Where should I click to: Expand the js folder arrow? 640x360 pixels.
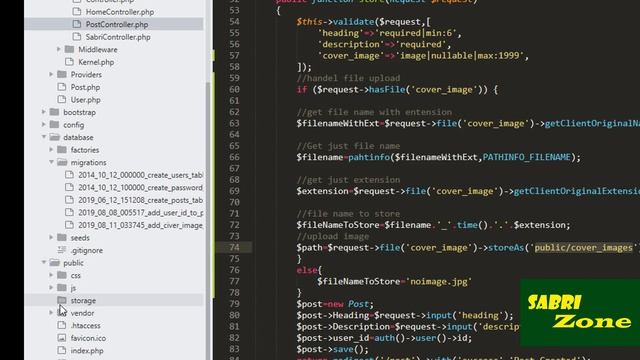51,288
